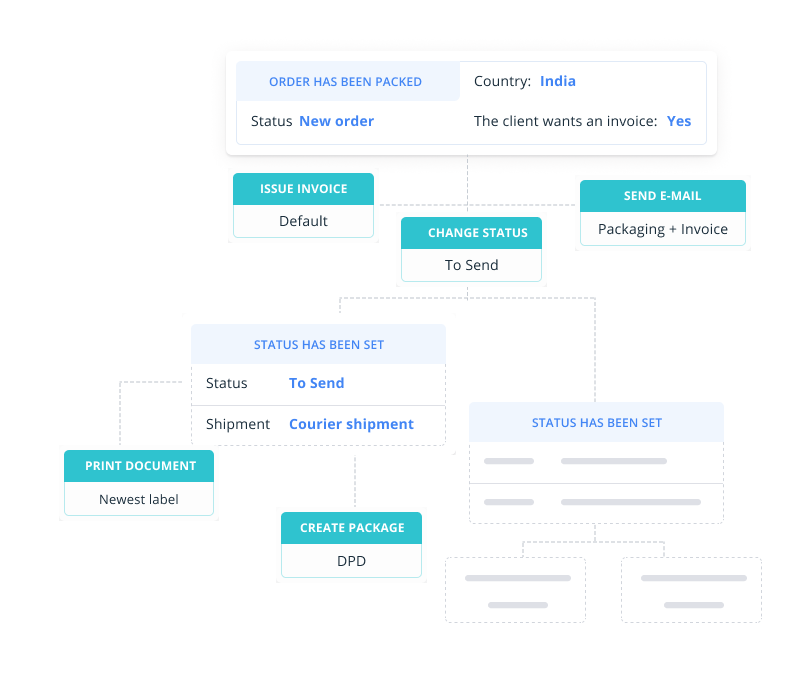Click the bottom-left placeholder node

click(x=515, y=590)
